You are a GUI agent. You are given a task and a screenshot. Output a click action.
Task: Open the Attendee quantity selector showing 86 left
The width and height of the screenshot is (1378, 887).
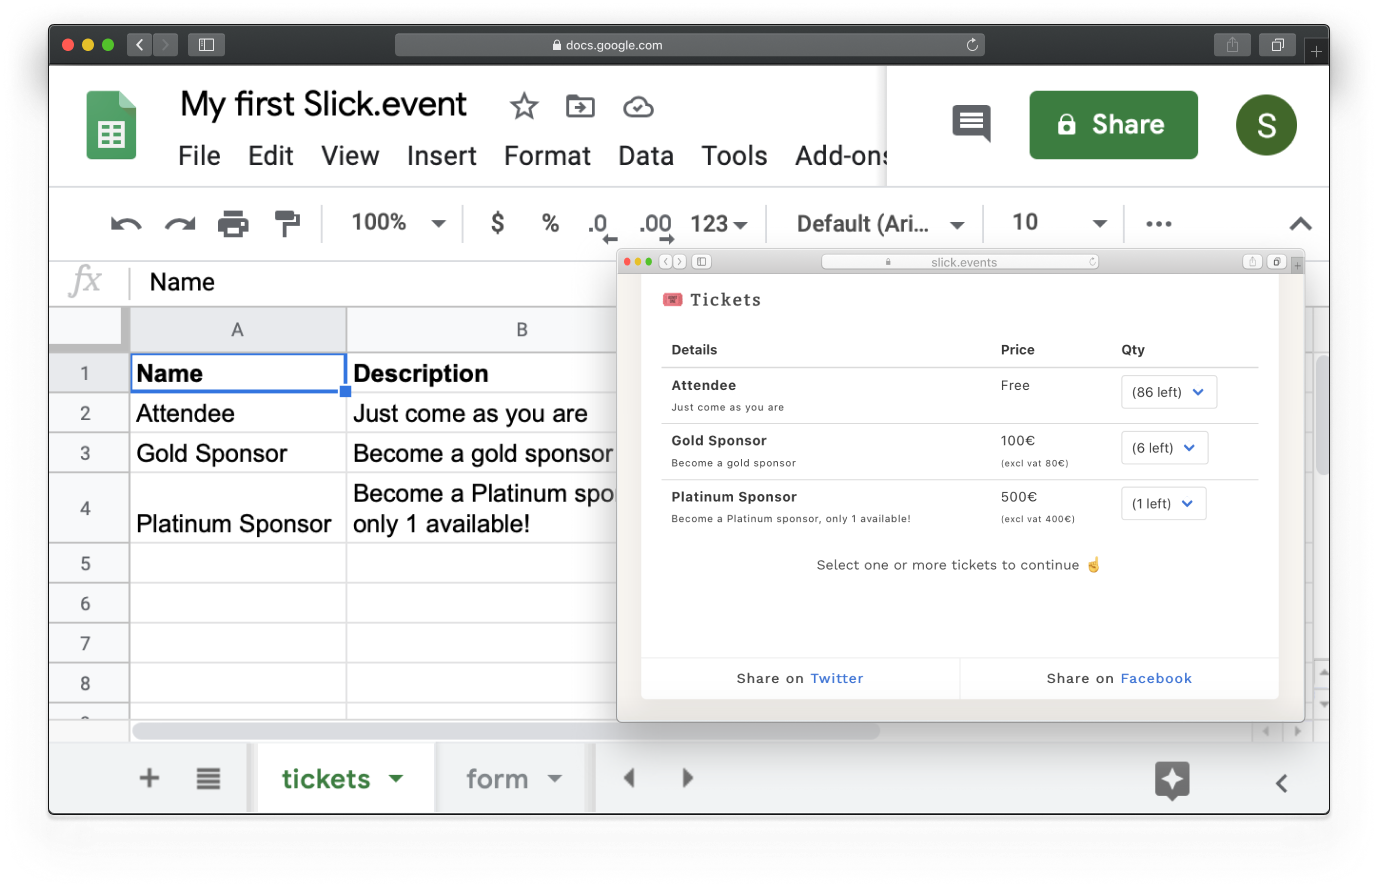(1168, 392)
